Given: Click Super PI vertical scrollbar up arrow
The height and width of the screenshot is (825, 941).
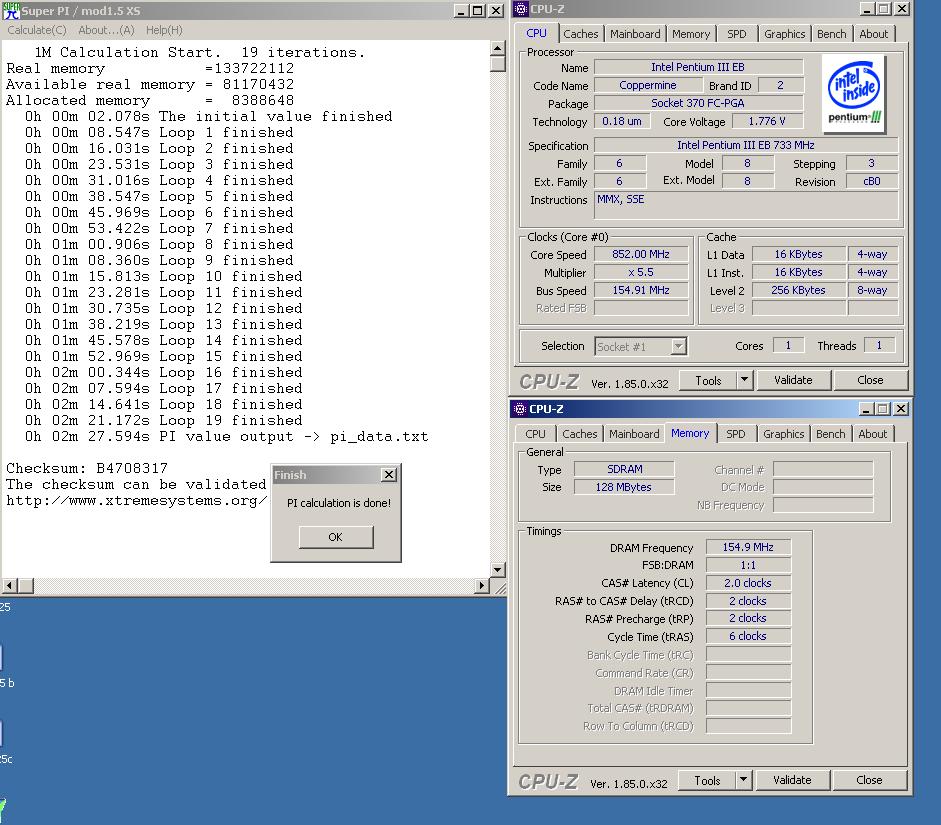Looking at the screenshot, I should (x=498, y=47).
